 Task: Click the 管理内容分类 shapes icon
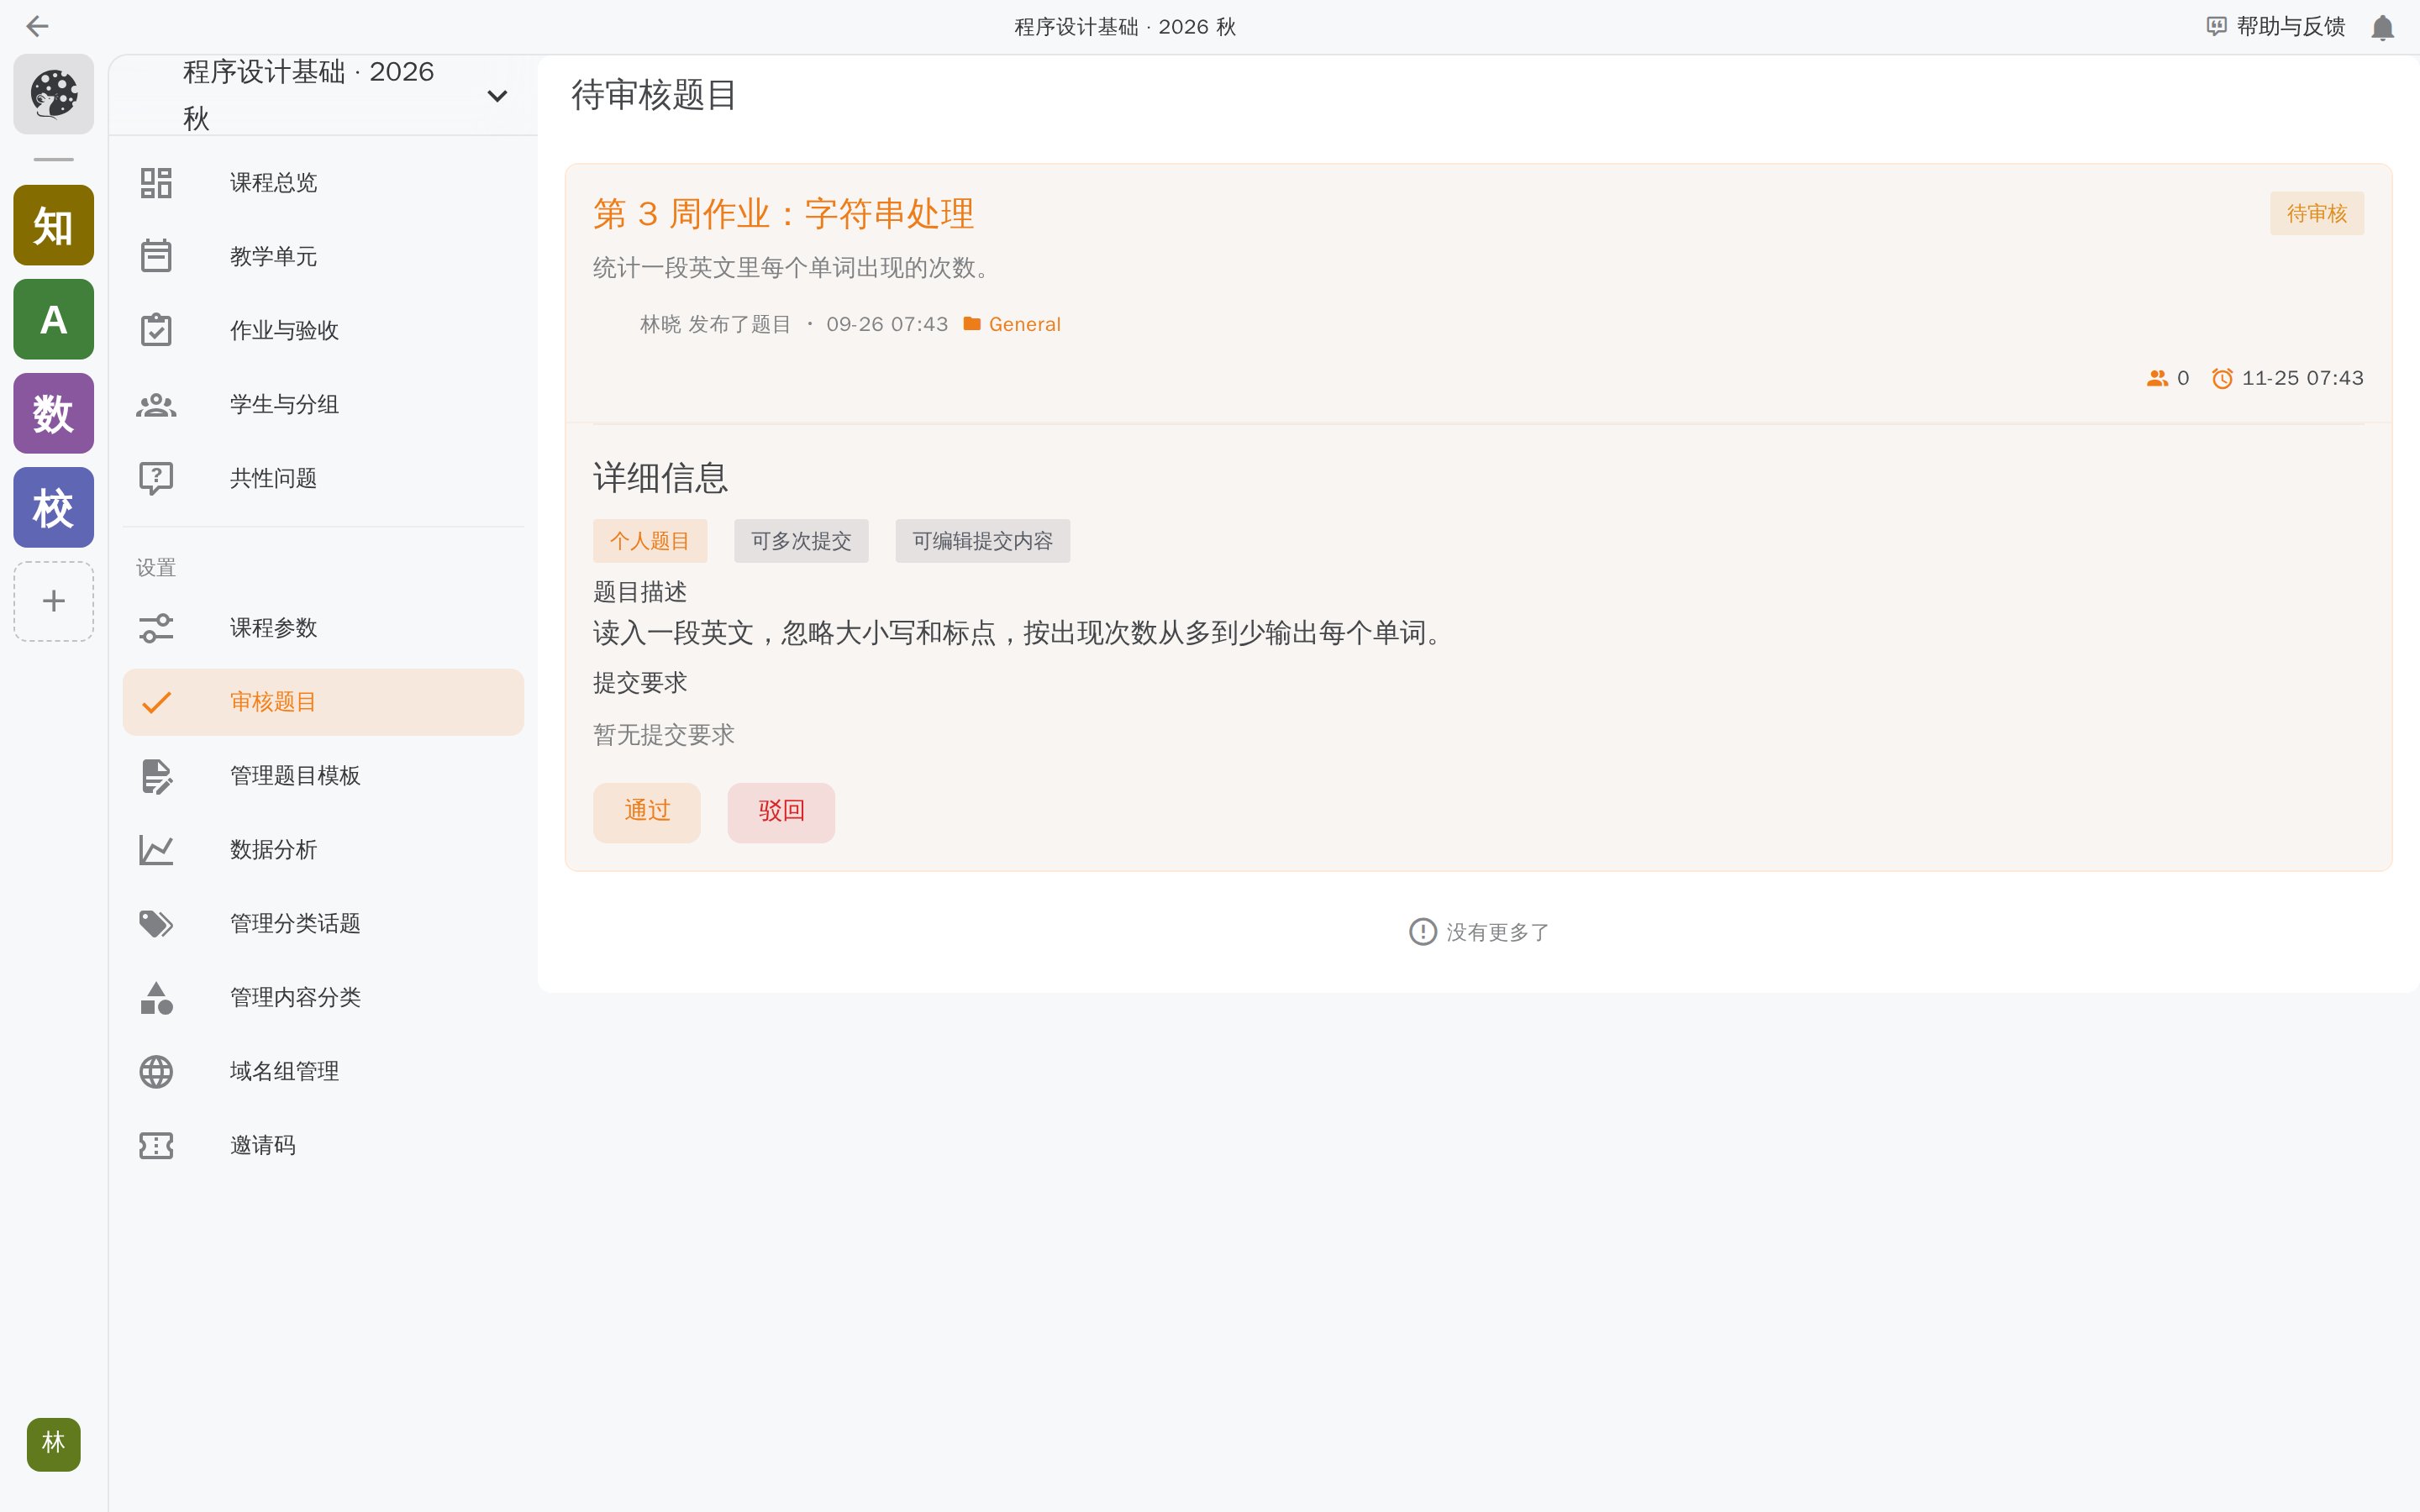pyautogui.click(x=156, y=998)
